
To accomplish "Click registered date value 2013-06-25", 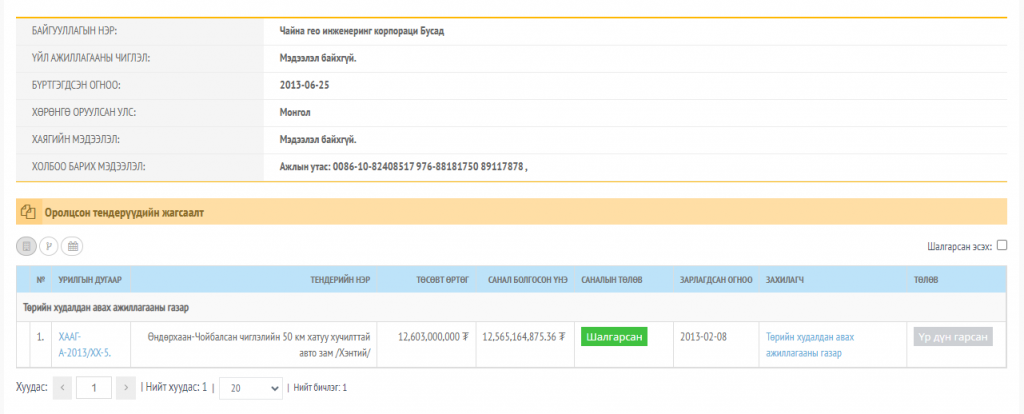I will [304, 85].
